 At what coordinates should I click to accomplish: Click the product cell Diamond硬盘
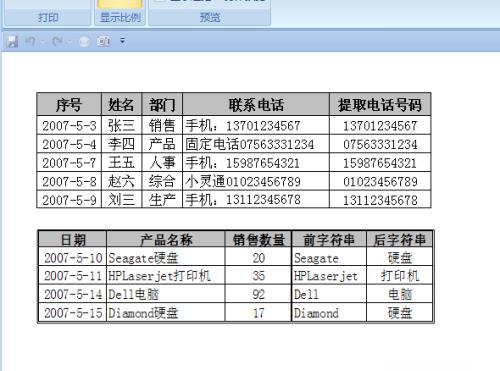click(166, 313)
